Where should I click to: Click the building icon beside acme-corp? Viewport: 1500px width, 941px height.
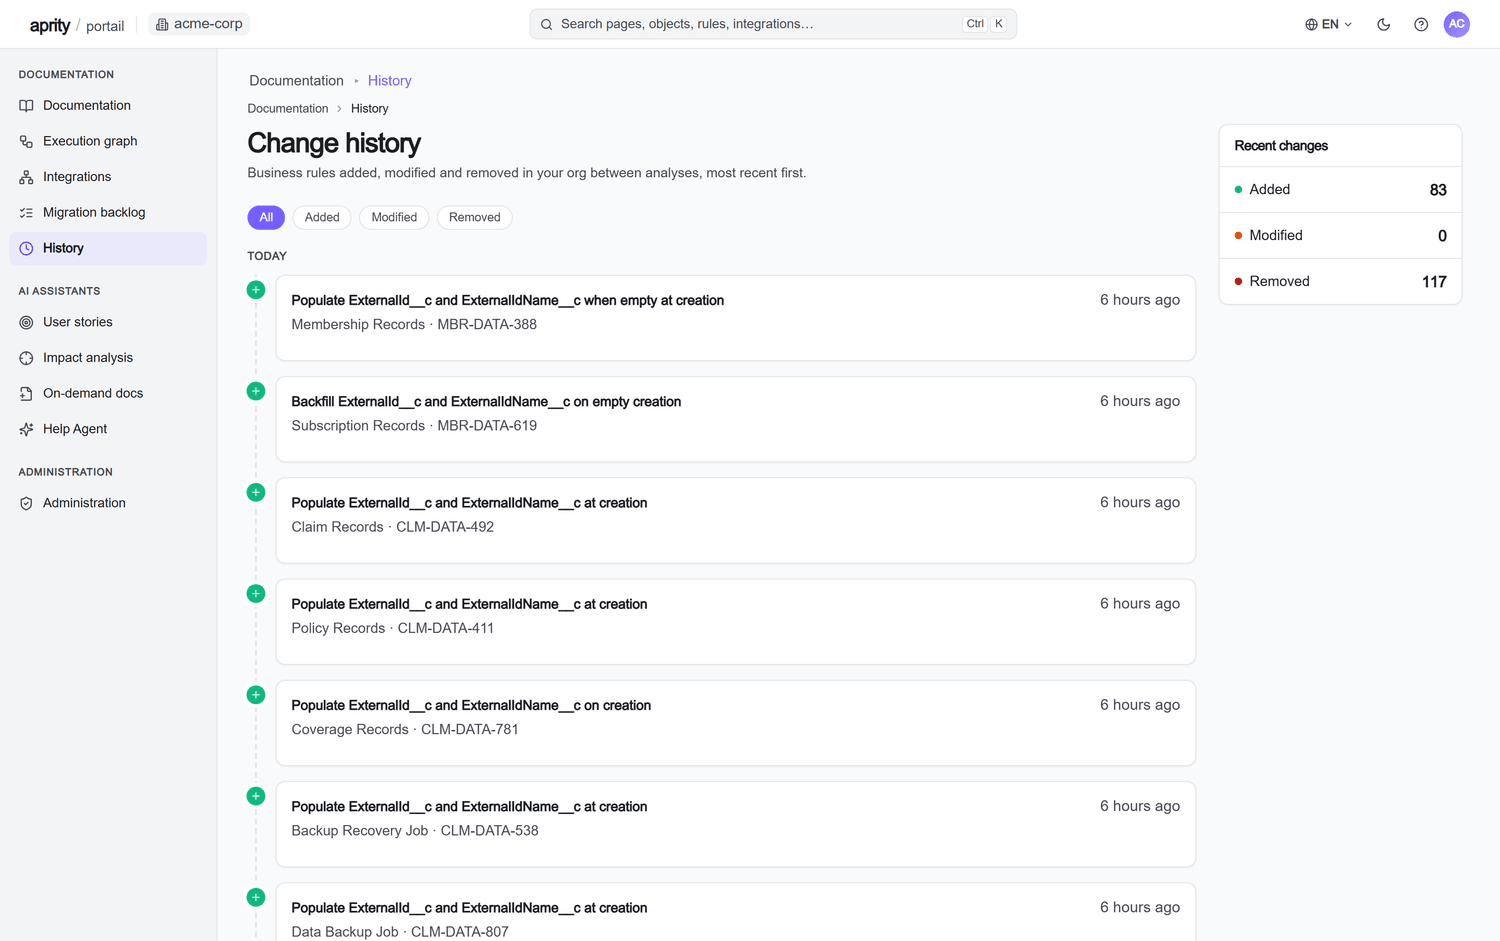(x=162, y=24)
